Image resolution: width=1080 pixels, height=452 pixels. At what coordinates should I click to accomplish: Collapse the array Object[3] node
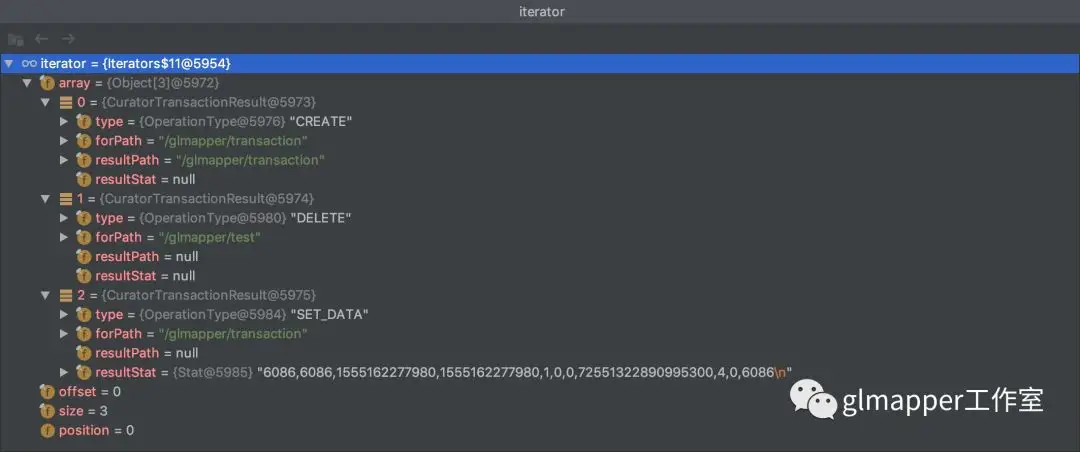(x=27, y=83)
